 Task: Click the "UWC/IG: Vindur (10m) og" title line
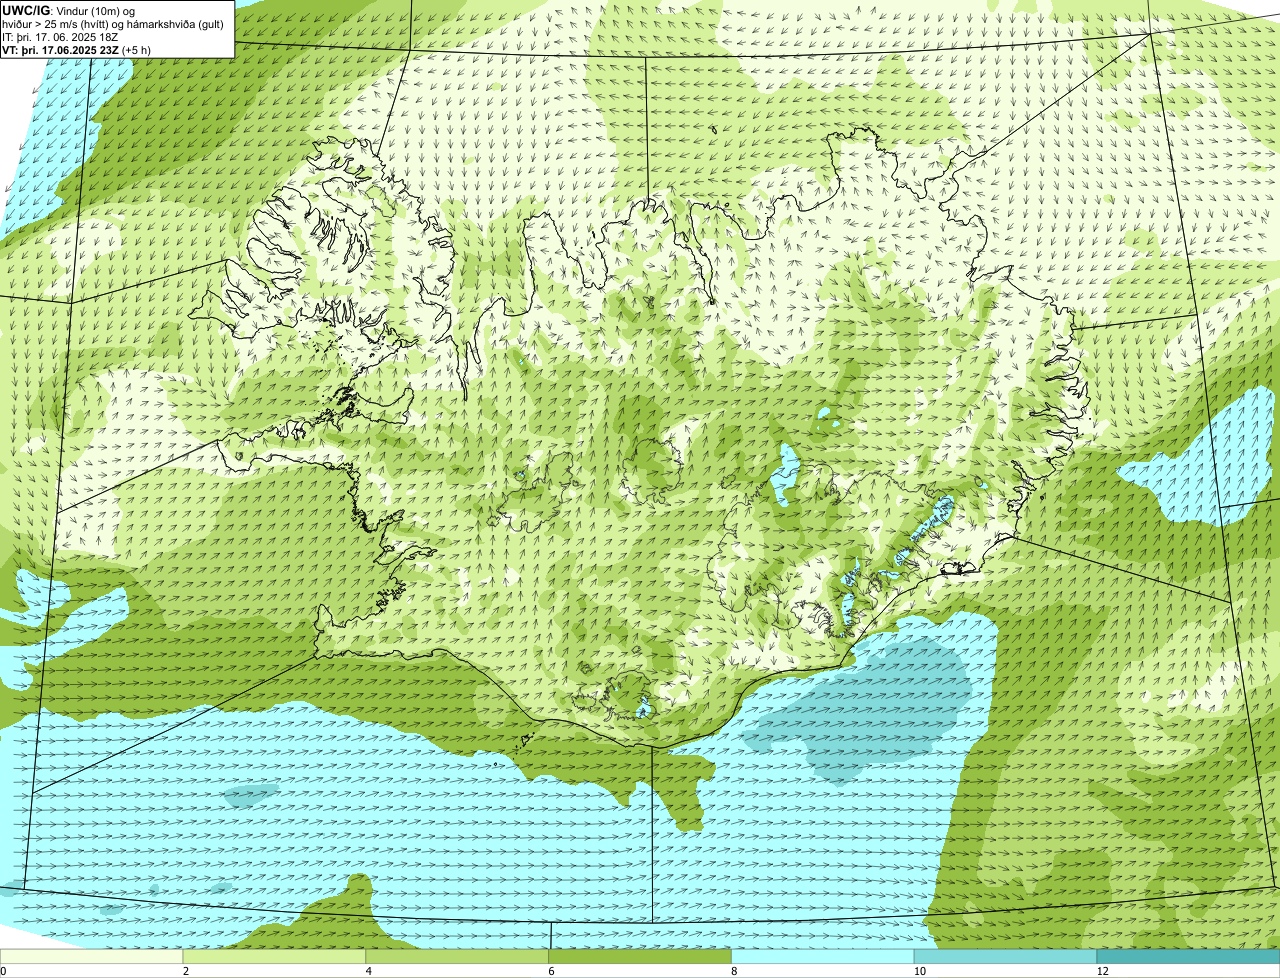(x=69, y=10)
